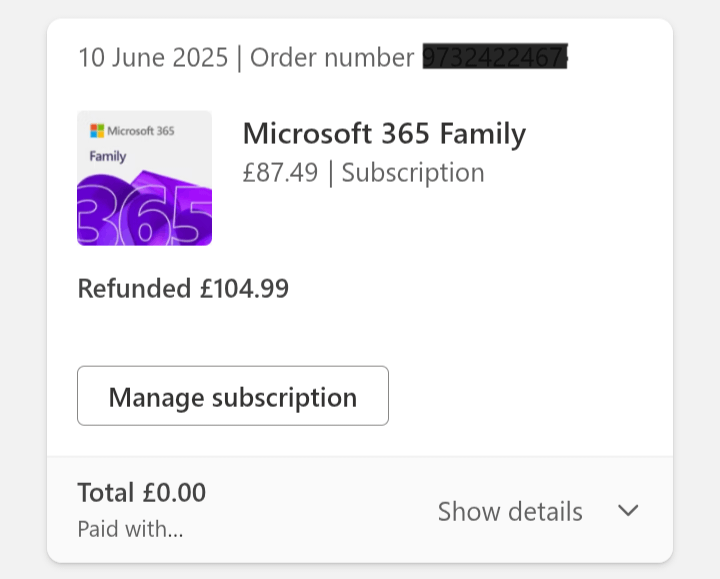Click the redacted order number value
Image resolution: width=720 pixels, height=579 pixels.
coord(494,57)
